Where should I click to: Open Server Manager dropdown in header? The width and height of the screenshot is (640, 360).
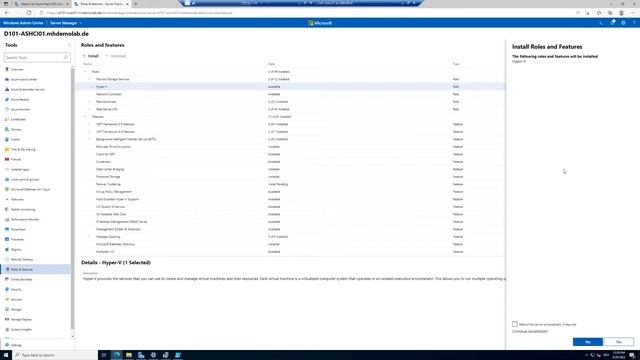[x=66, y=23]
